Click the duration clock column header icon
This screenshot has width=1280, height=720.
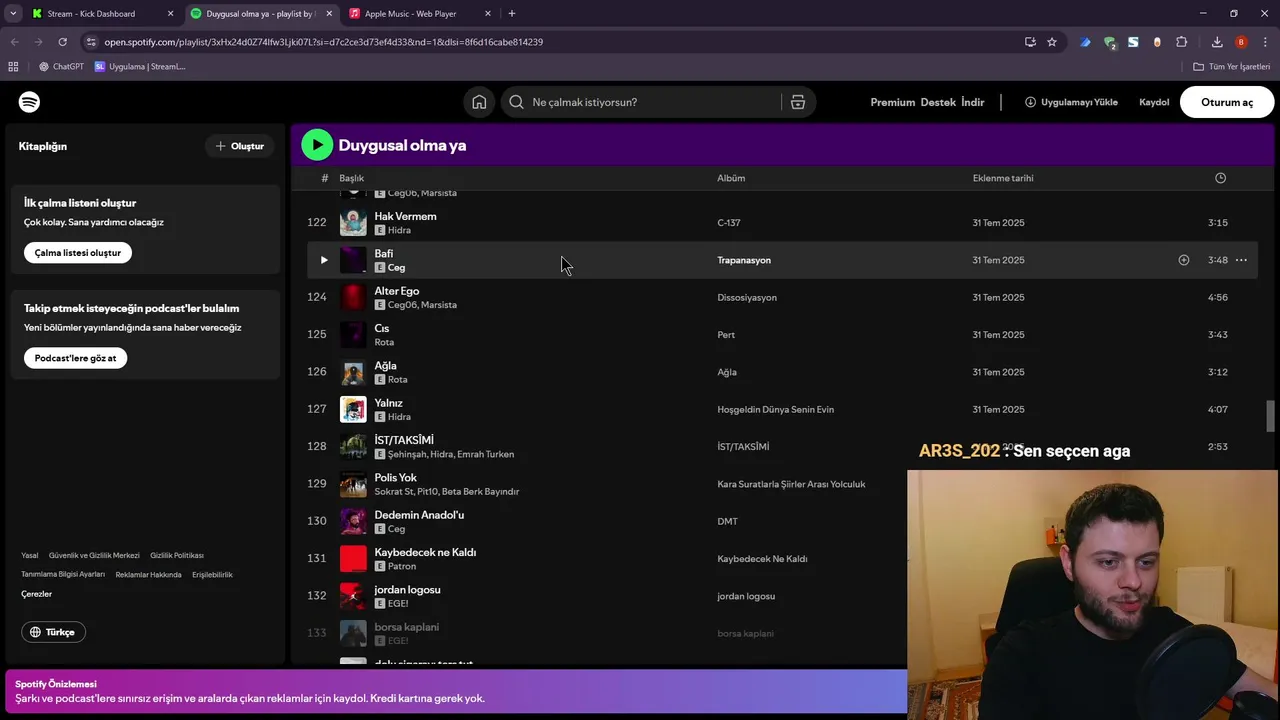coord(1220,178)
